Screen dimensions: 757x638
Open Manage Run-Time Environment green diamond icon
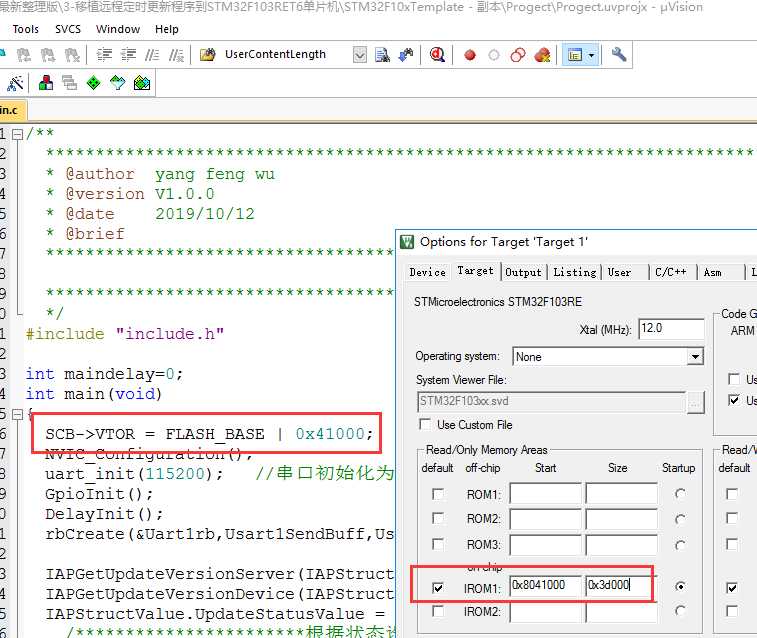point(94,83)
